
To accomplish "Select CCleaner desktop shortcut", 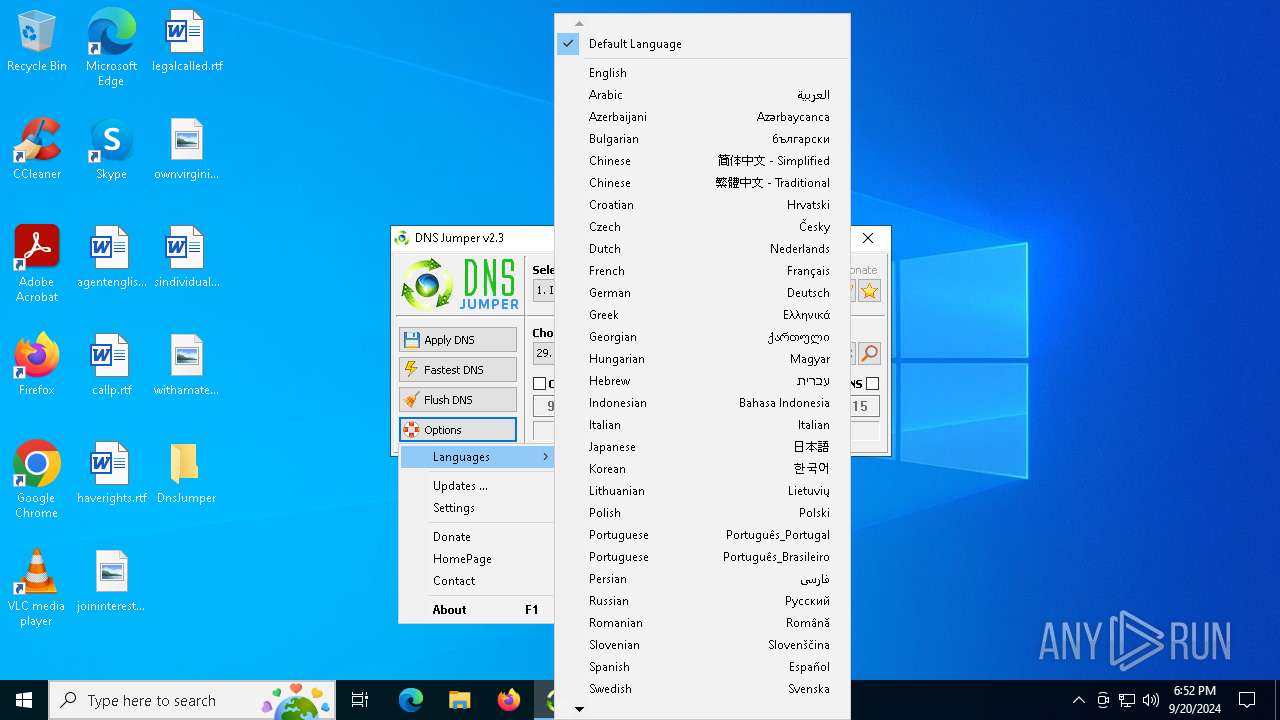I will [37, 150].
